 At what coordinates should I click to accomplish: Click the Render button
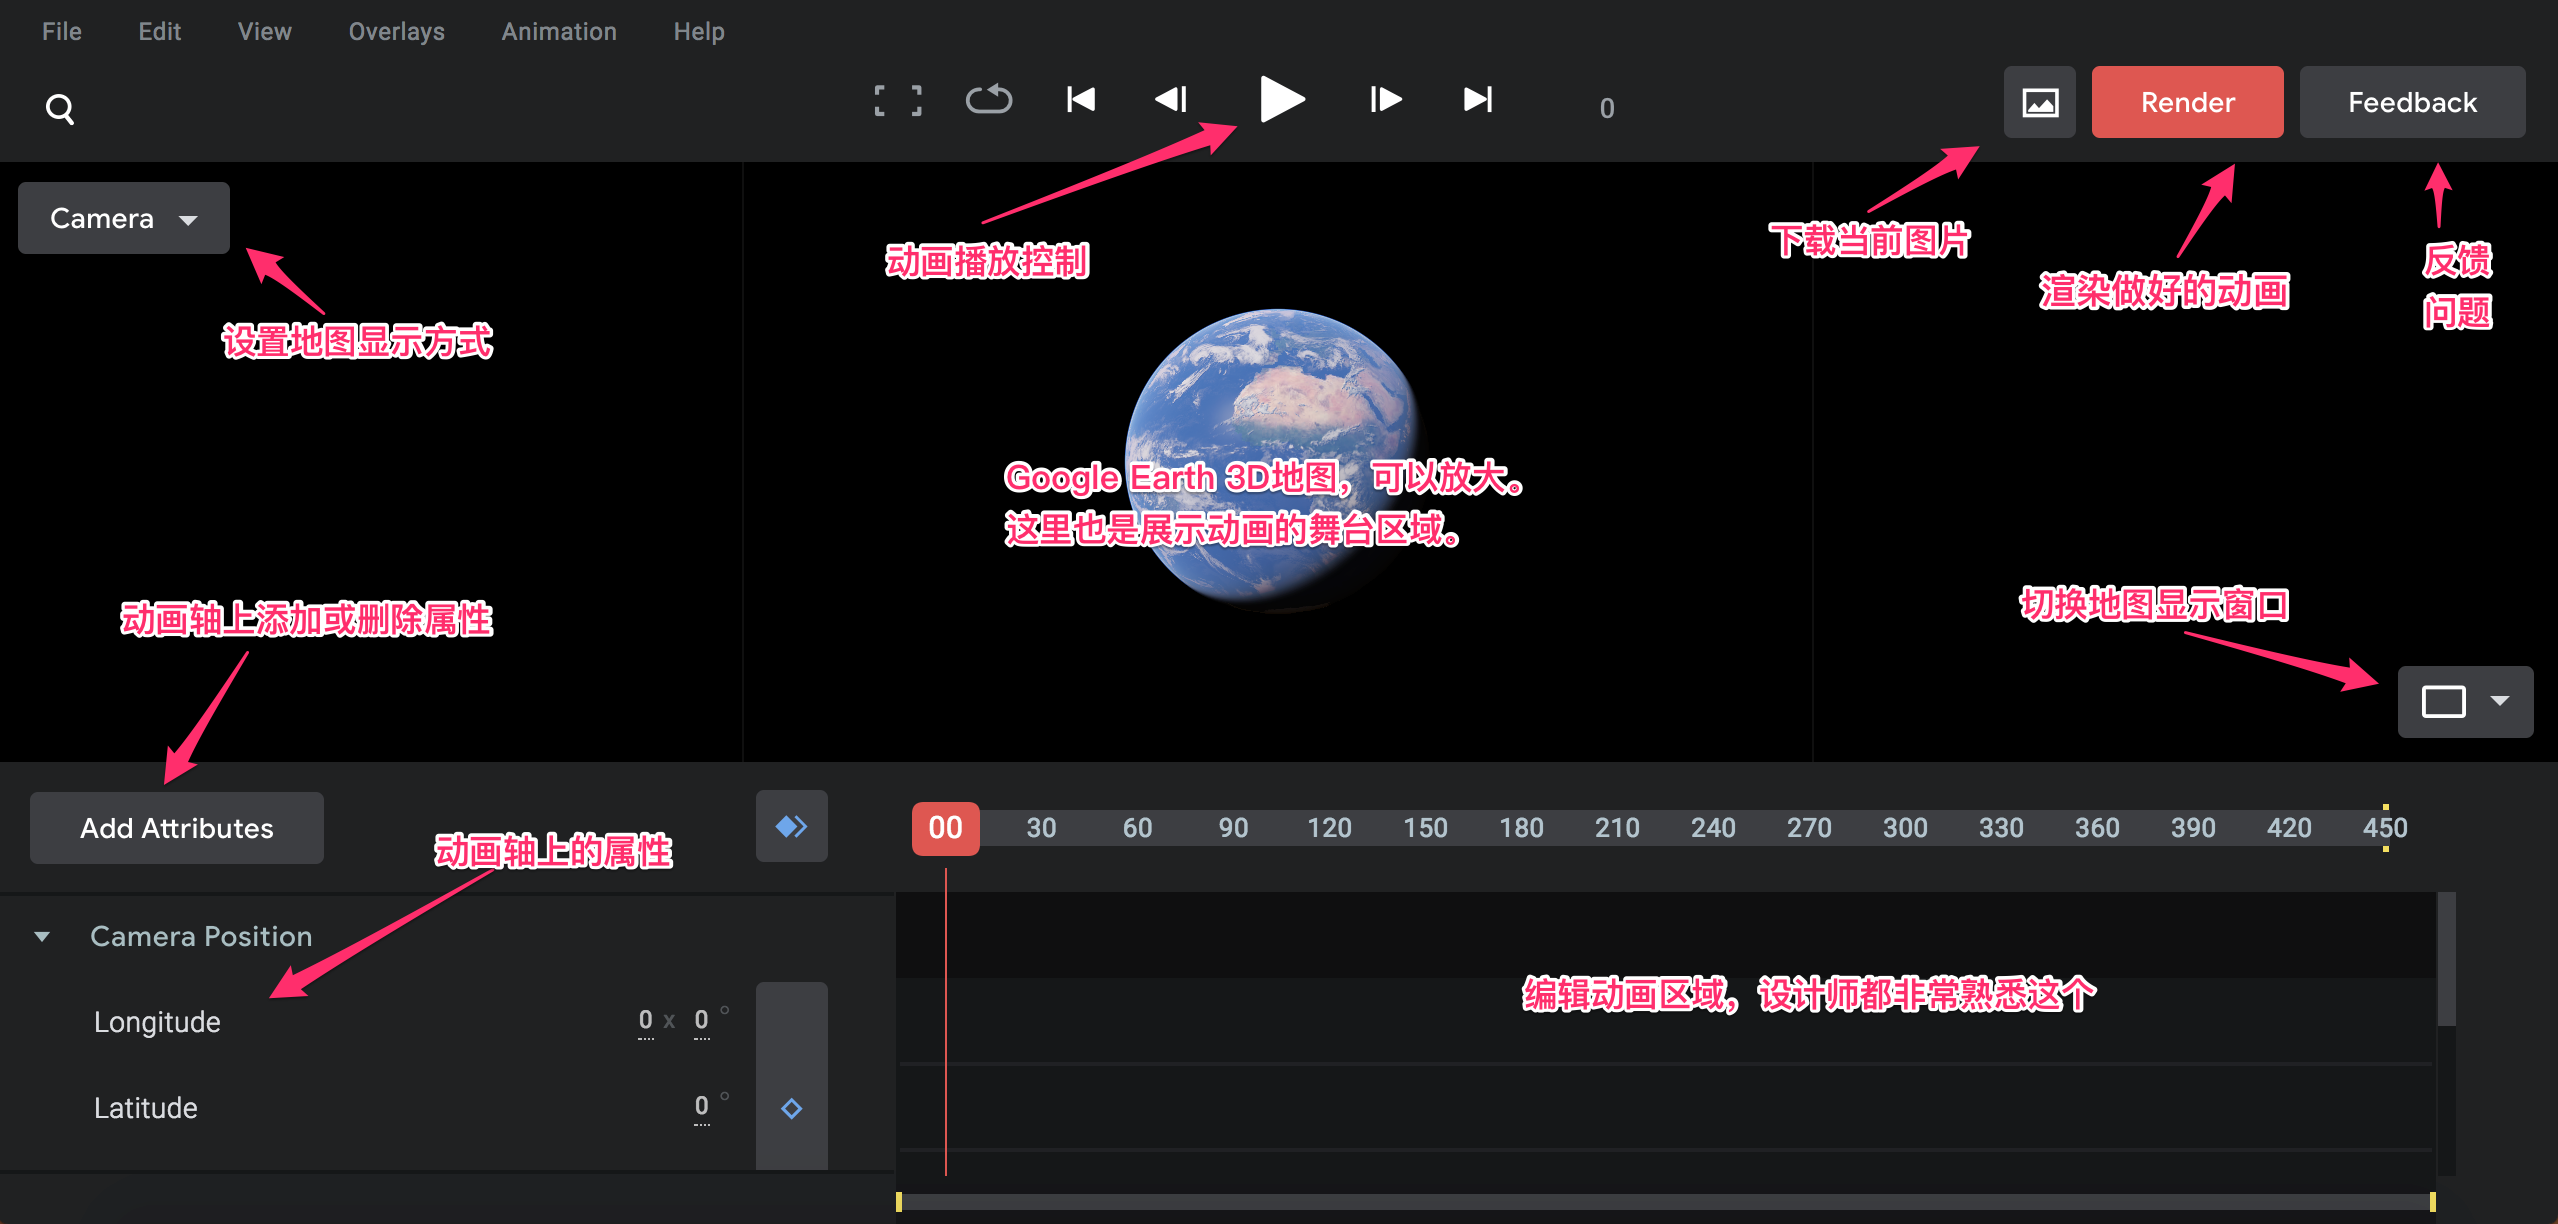2187,101
